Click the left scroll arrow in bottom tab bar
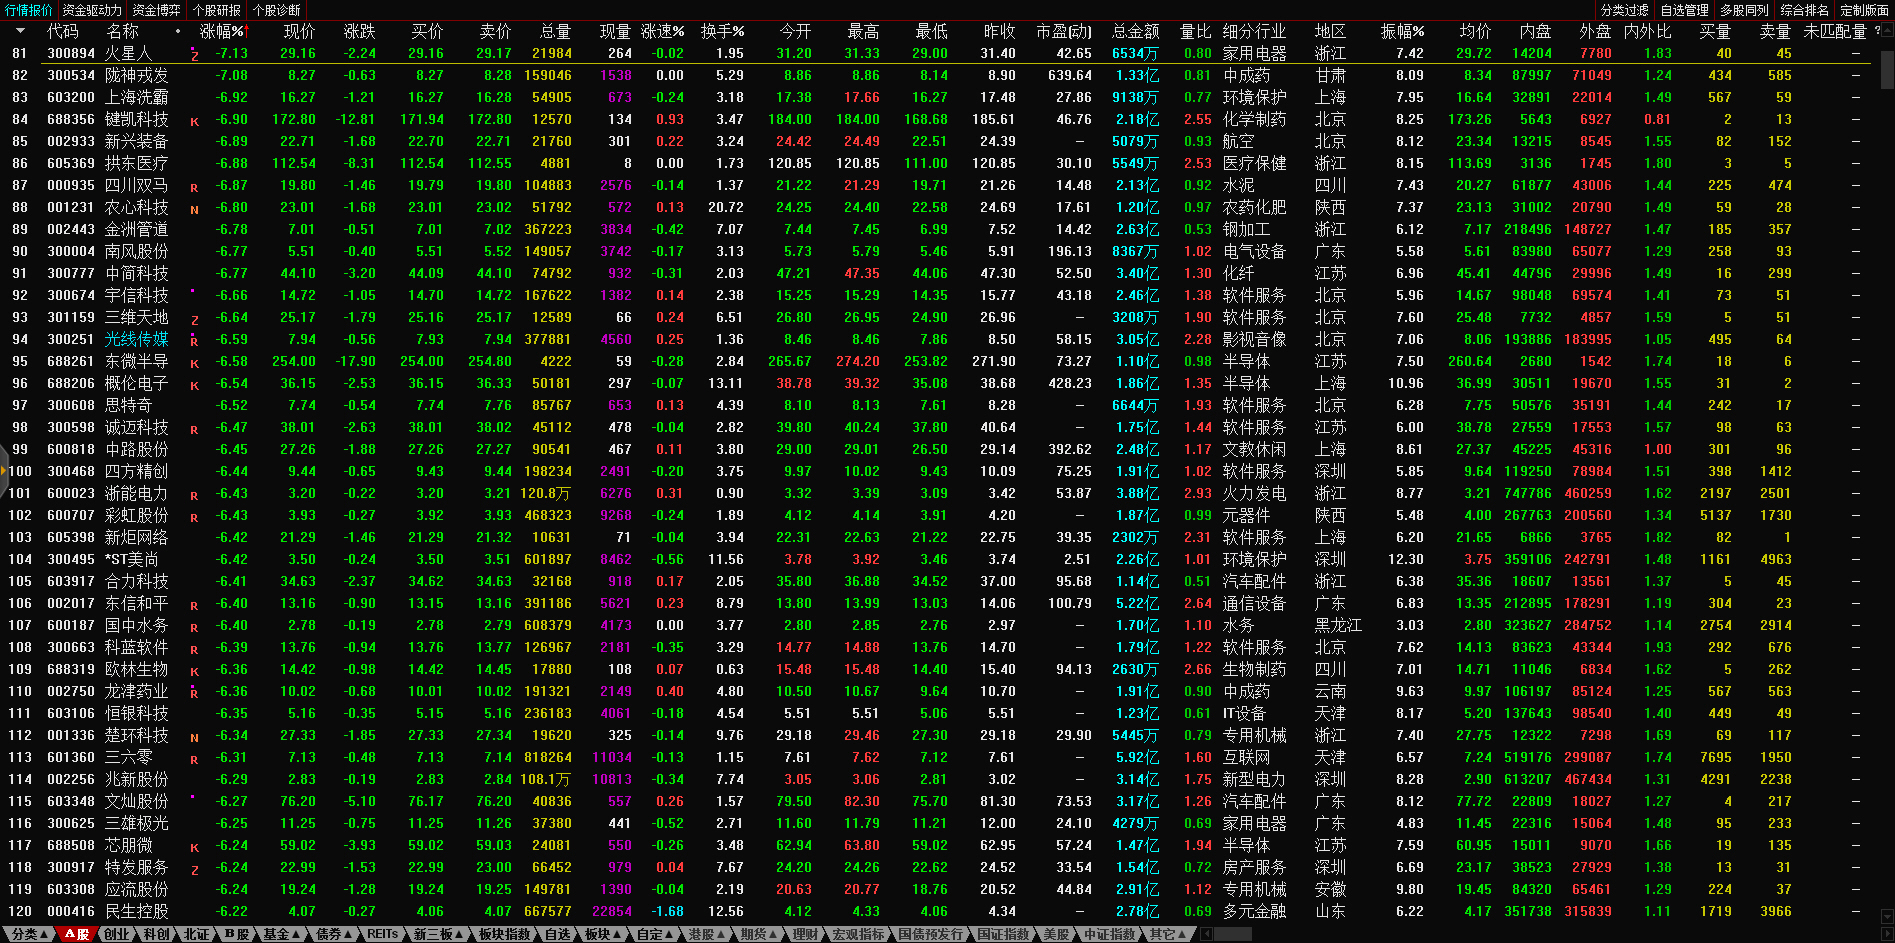The image size is (1895, 943). [x=1207, y=934]
